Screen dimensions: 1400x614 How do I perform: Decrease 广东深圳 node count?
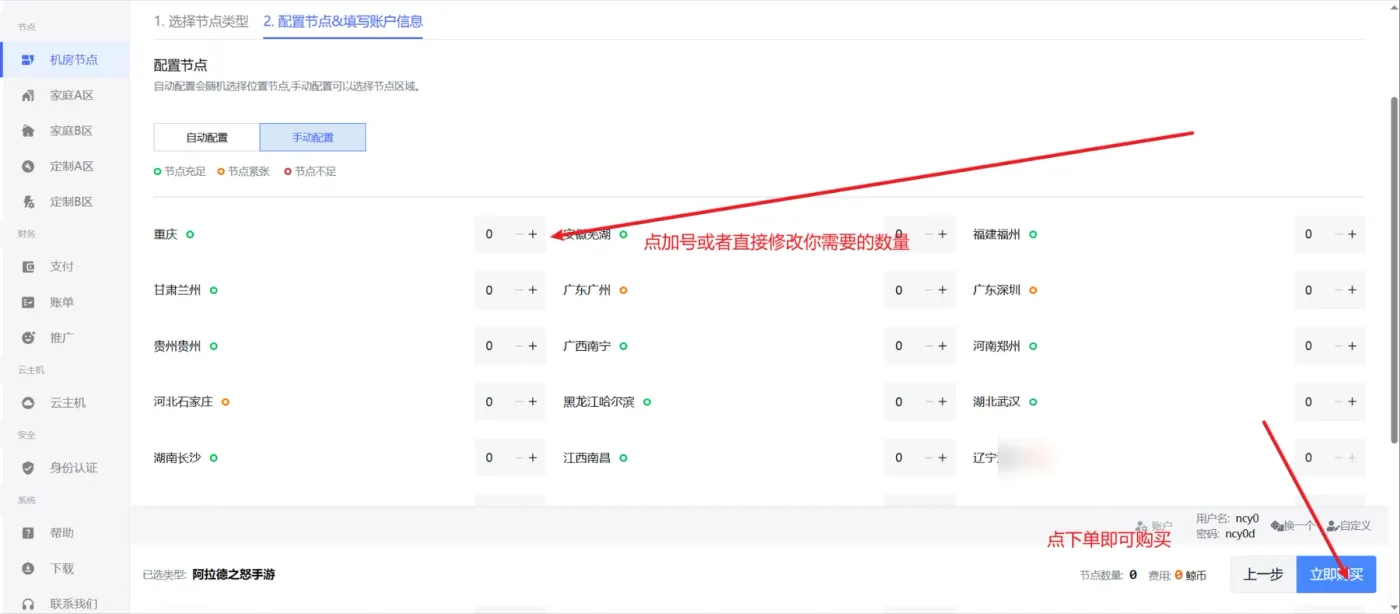1337,290
